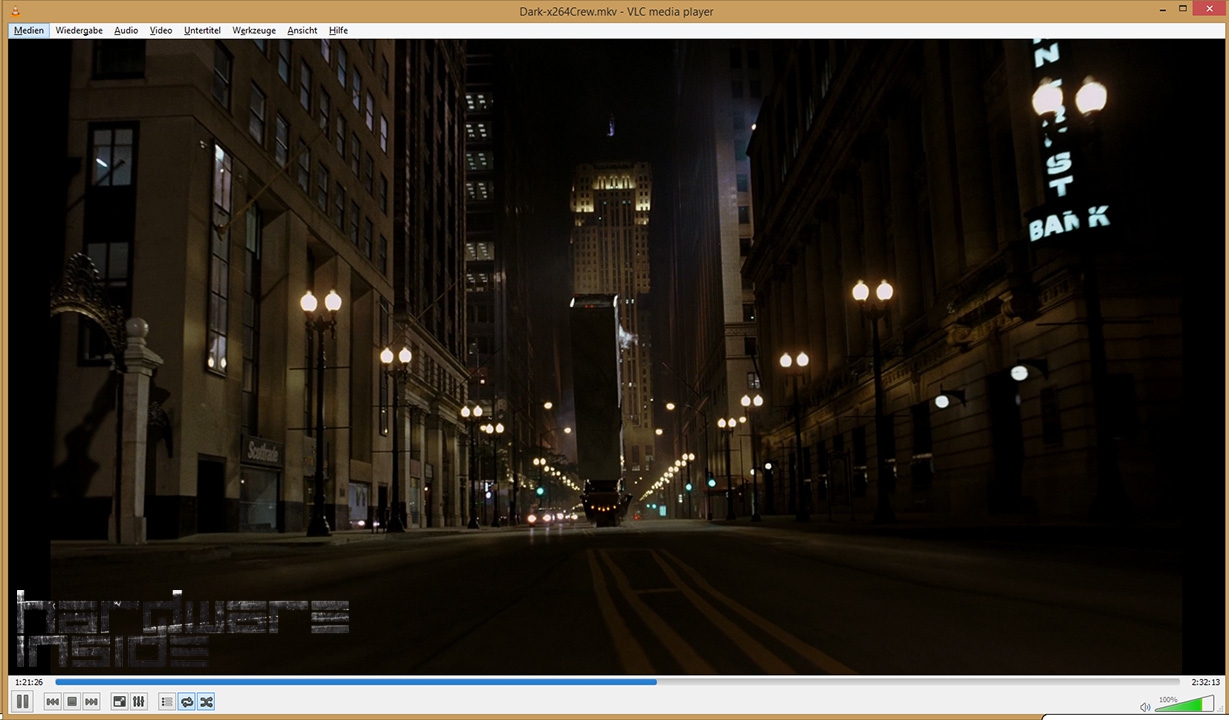This screenshot has height=720, width=1229.
Task: Open the Wiedergabe menu
Action: [79, 30]
